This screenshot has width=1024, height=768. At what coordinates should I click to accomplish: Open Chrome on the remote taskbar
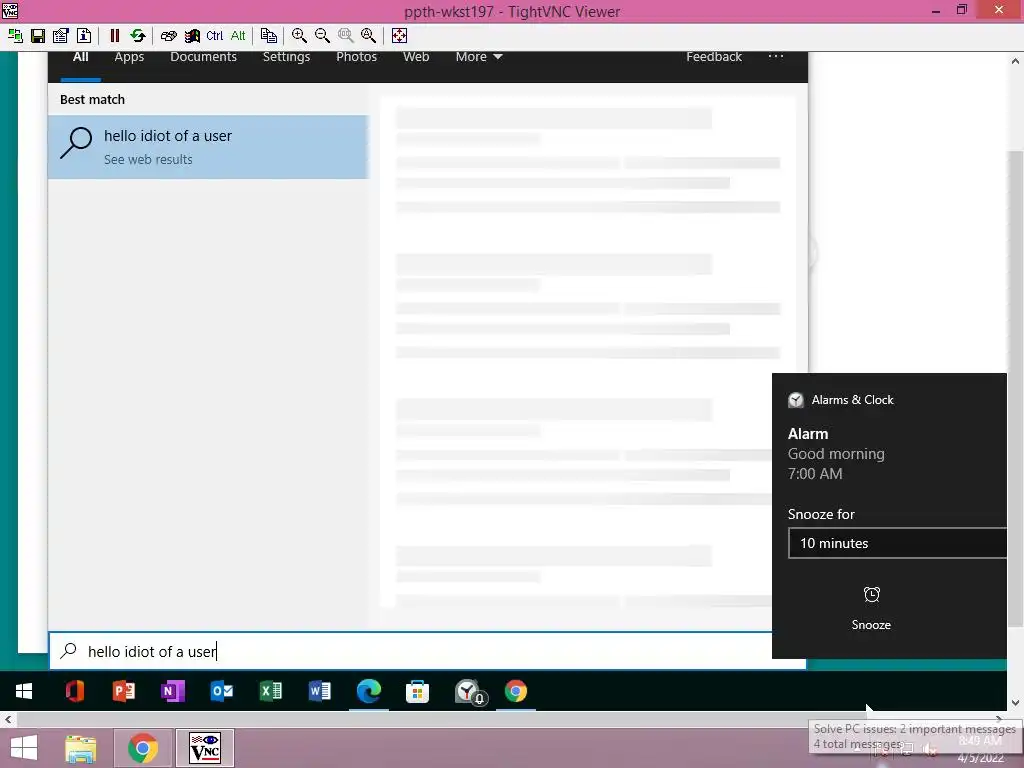[516, 691]
